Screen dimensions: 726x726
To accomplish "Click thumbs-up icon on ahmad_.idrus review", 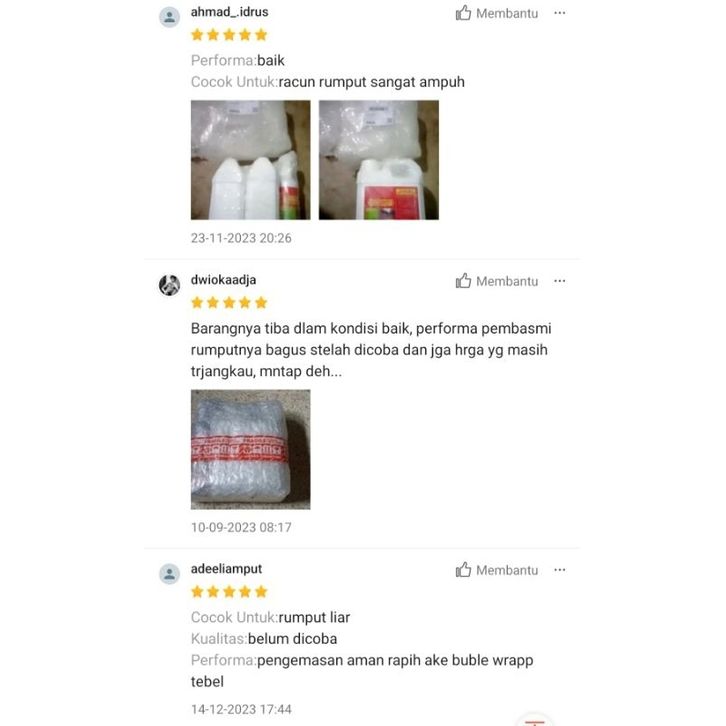I will coord(463,13).
